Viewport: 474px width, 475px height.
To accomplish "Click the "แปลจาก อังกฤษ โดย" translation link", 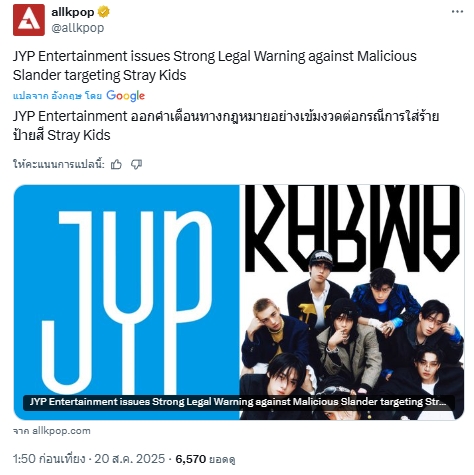I will pyautogui.click(x=57, y=96).
